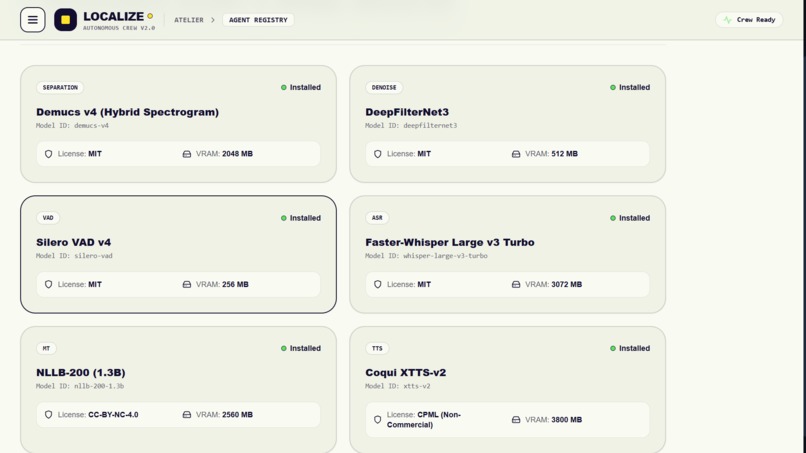
Task: Click the shield license icon on Faster-Whisper card
Action: pyautogui.click(x=377, y=284)
